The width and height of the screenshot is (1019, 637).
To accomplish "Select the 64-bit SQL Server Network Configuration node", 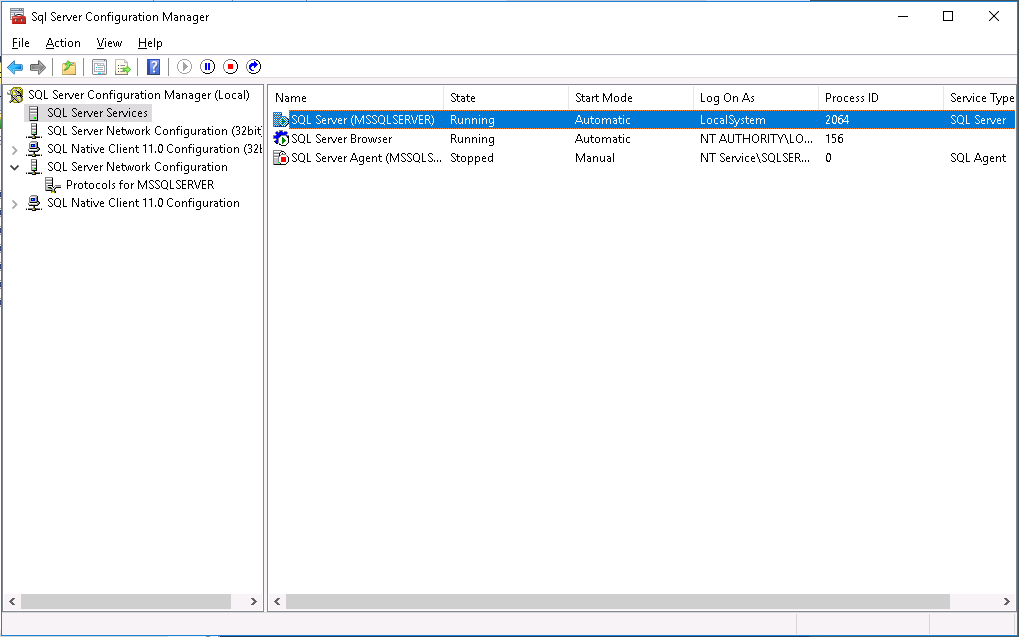I will tap(137, 167).
